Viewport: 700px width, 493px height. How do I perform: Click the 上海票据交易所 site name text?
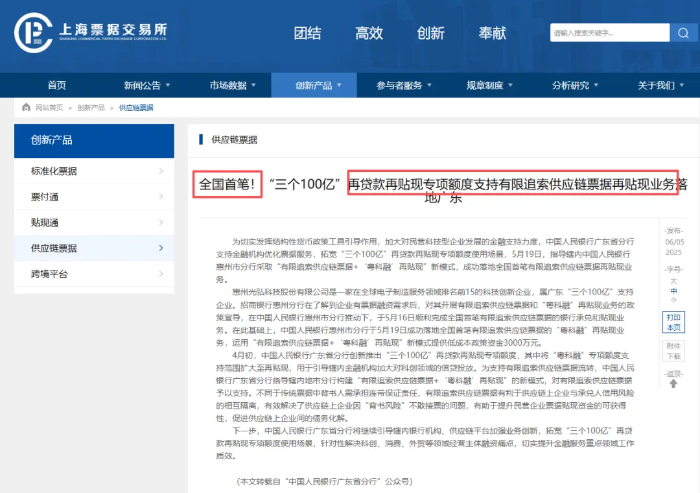pyautogui.click(x=113, y=29)
